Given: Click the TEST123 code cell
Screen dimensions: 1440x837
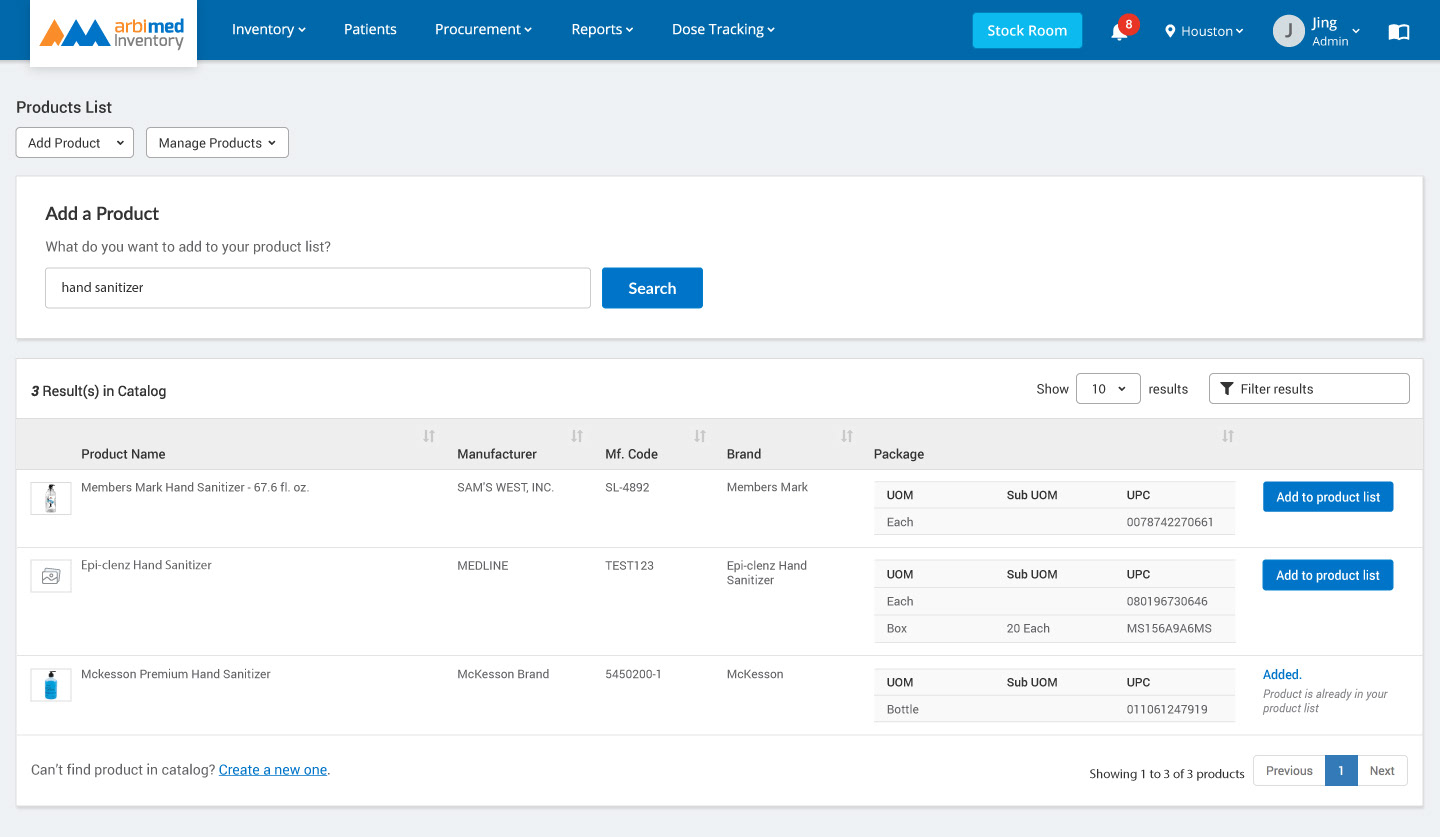Looking at the screenshot, I should 629,566.
